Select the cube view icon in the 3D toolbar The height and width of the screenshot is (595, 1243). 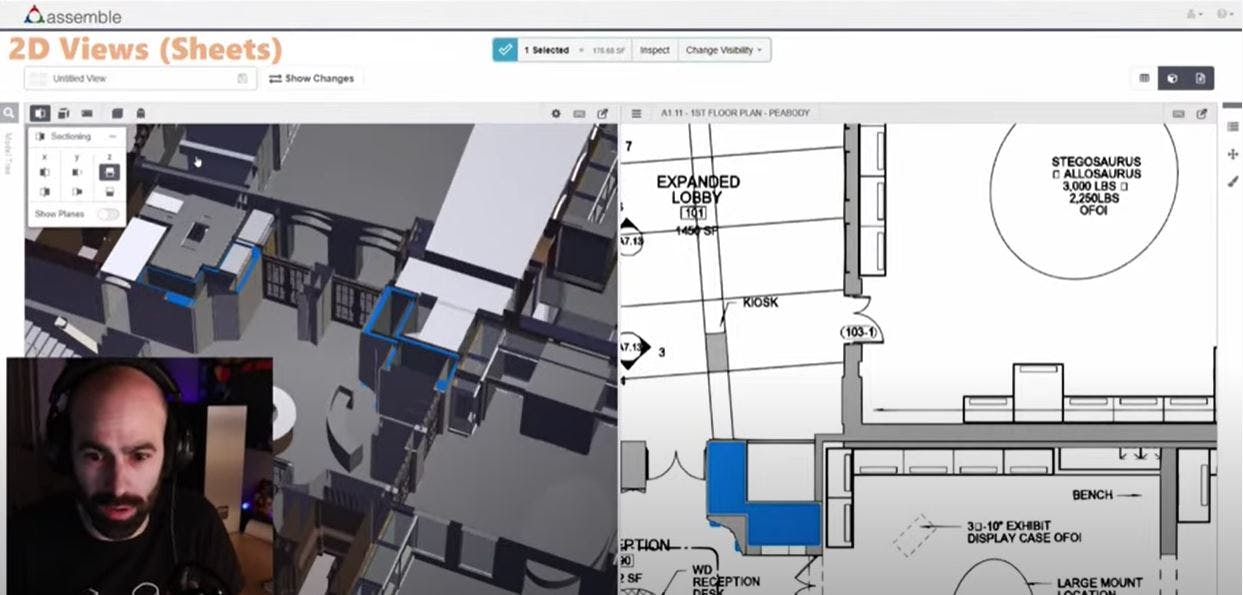tap(117, 113)
